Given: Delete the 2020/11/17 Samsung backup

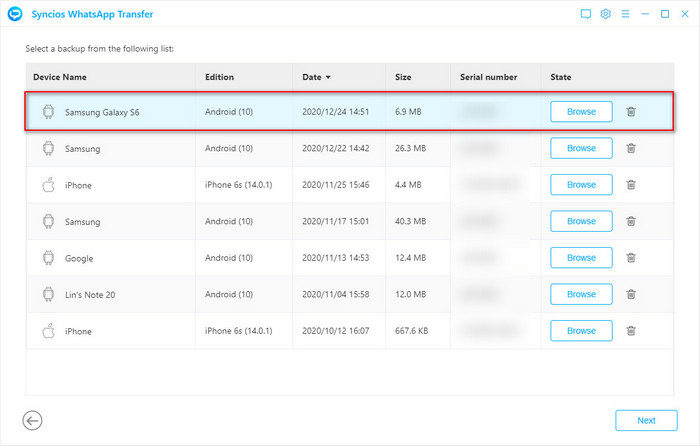Looking at the screenshot, I should (x=631, y=221).
